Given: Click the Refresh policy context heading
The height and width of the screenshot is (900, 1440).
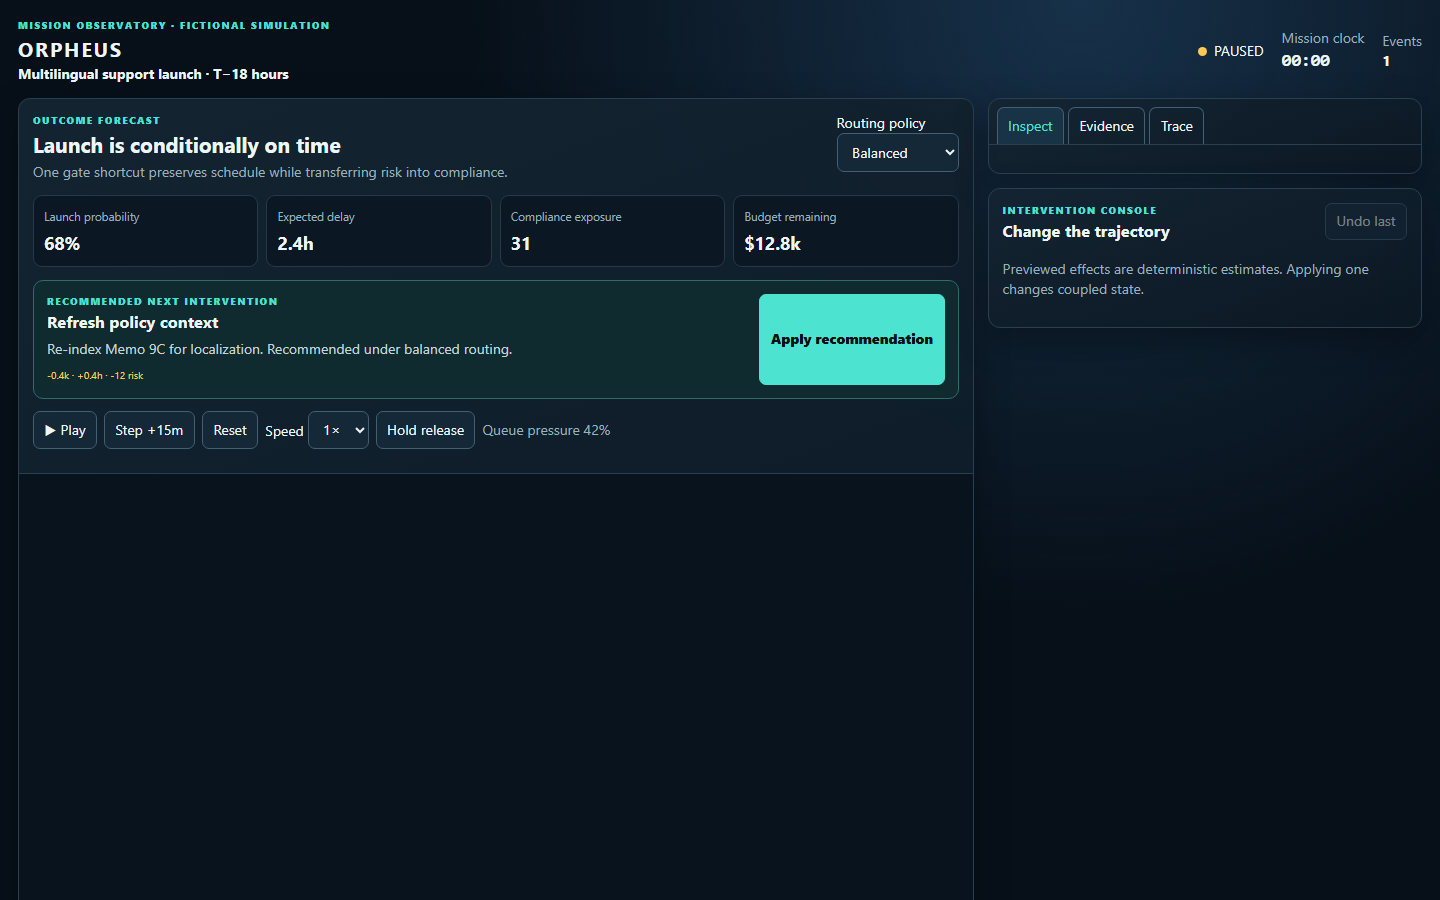Looking at the screenshot, I should coord(132,323).
